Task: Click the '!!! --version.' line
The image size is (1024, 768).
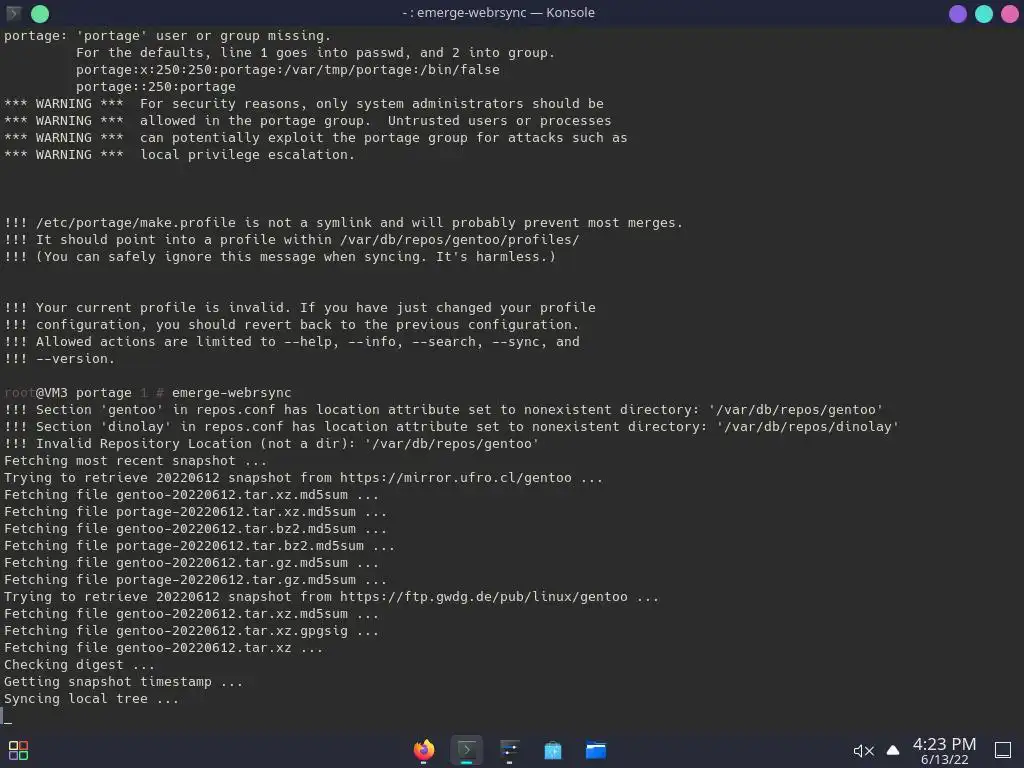Action: tap(59, 359)
